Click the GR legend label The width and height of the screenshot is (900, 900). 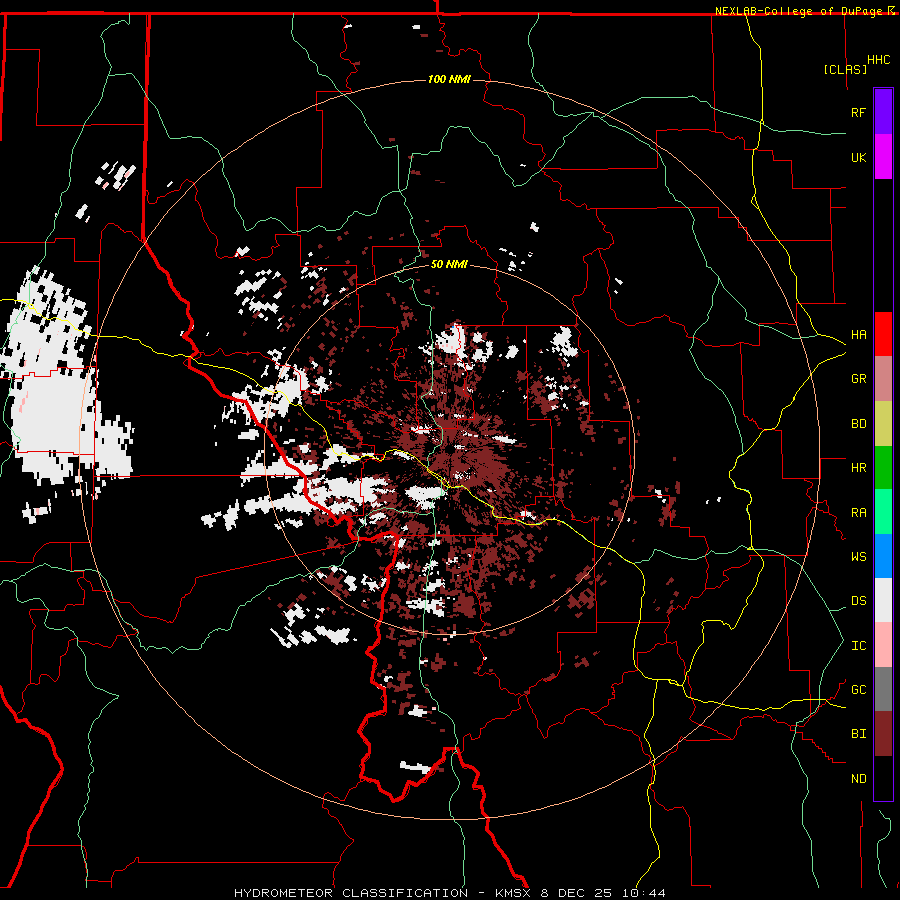click(x=858, y=379)
